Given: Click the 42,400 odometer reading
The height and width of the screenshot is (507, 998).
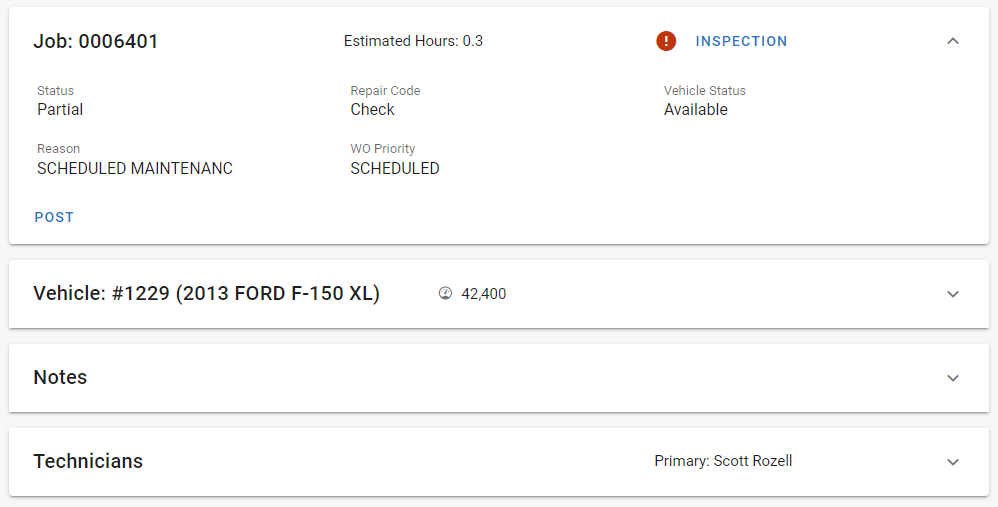Looking at the screenshot, I should (483, 294).
